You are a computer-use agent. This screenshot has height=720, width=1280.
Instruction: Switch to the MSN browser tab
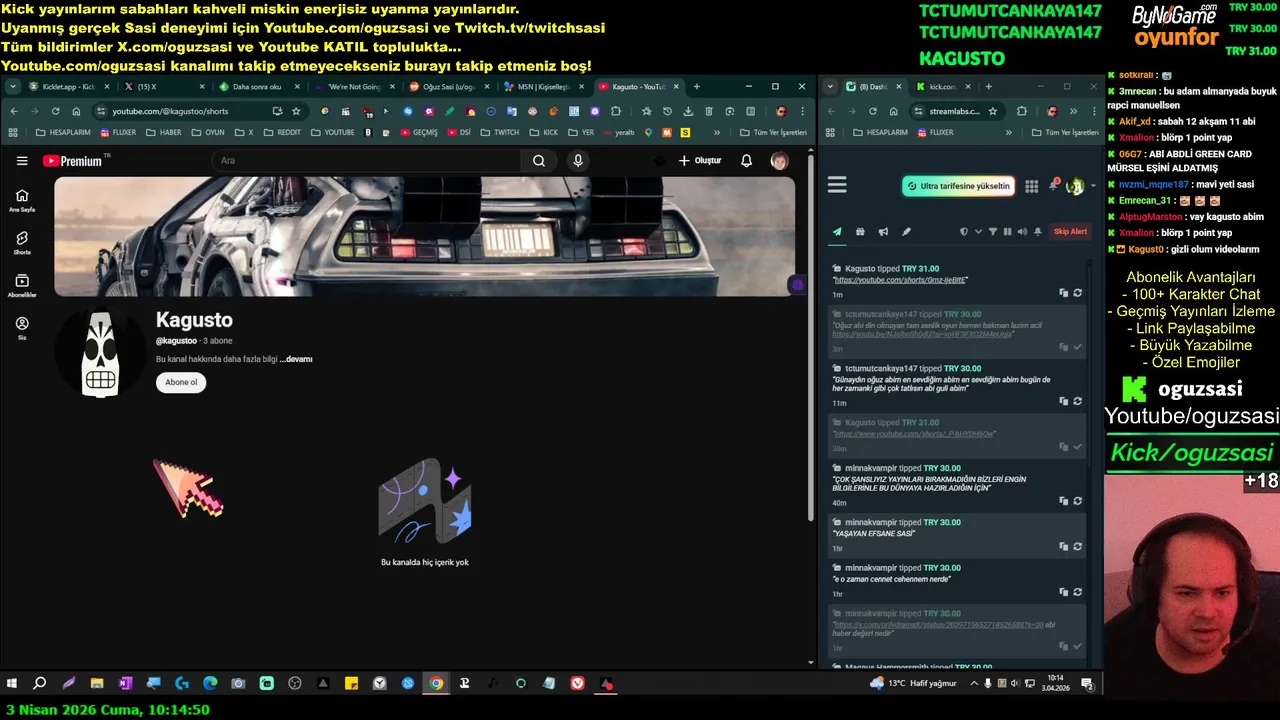pyautogui.click(x=543, y=87)
